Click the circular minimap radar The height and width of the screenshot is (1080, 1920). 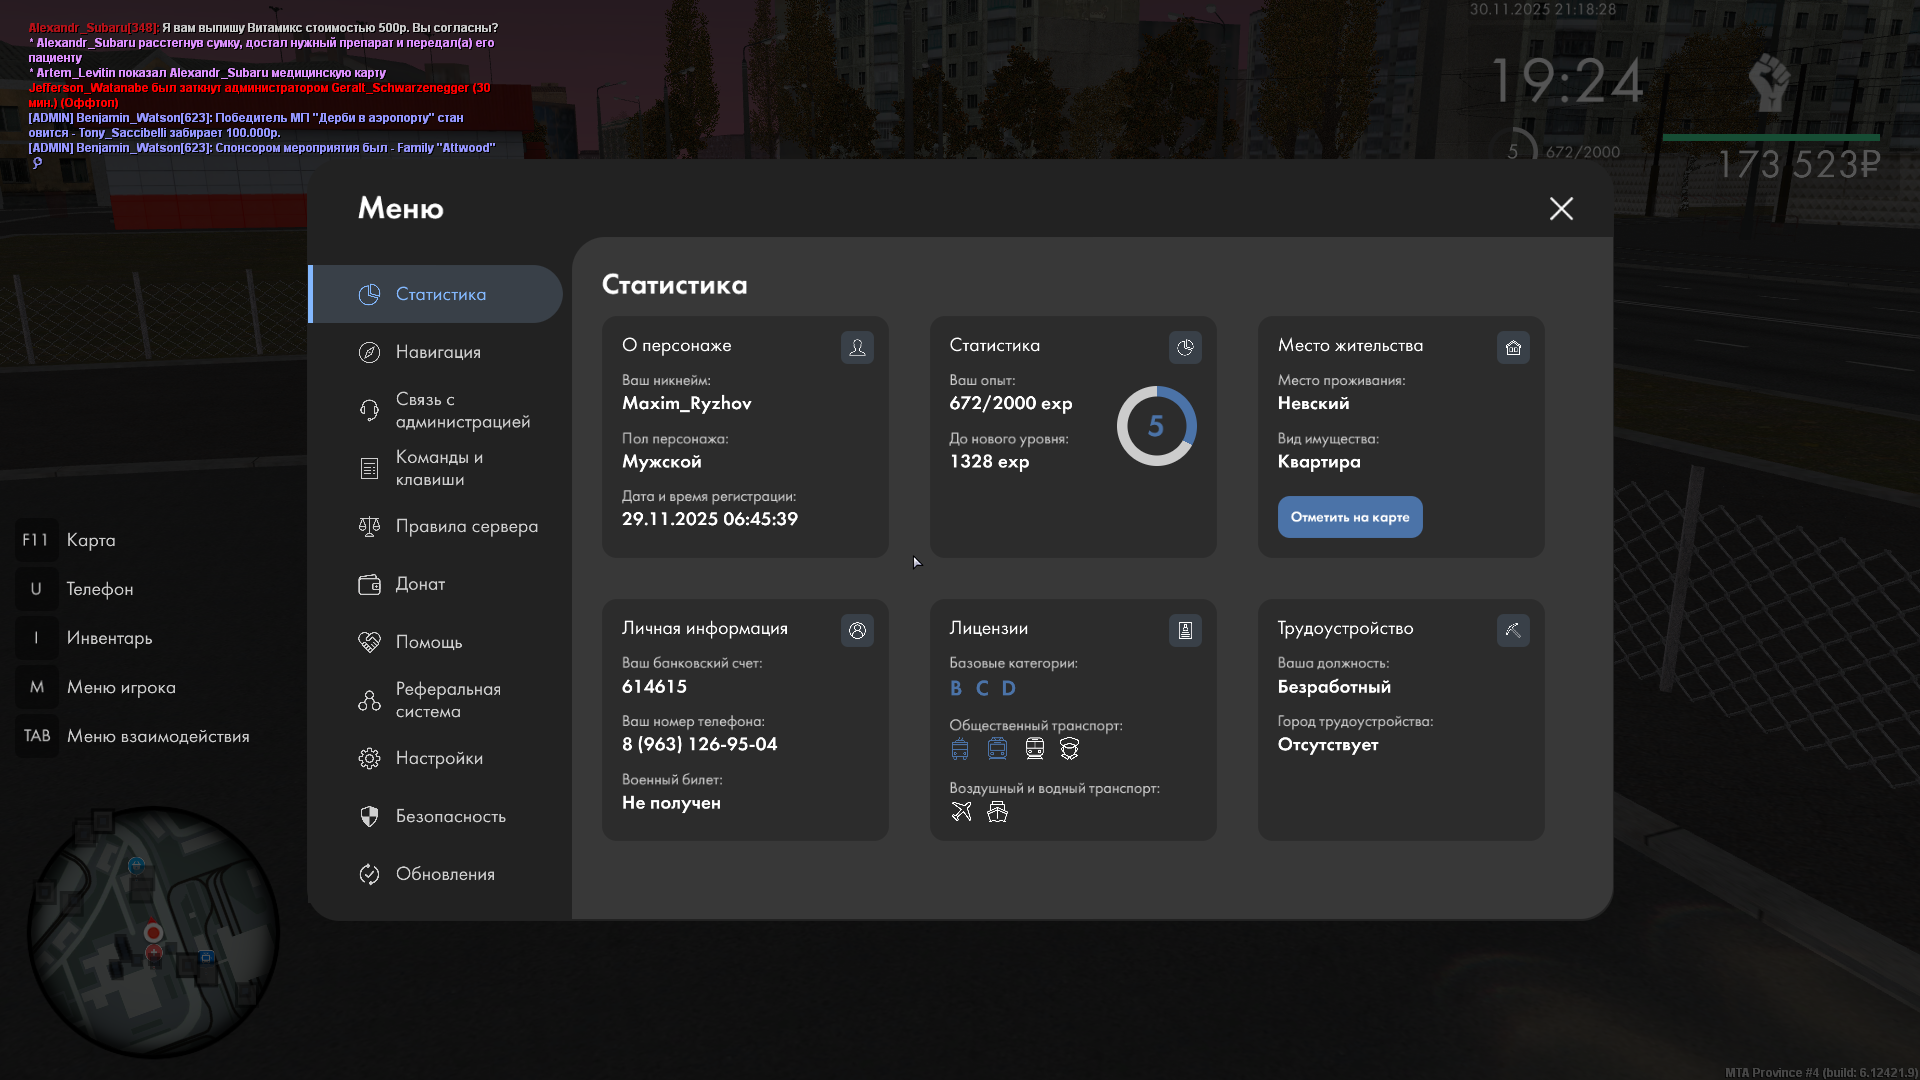pos(153,932)
